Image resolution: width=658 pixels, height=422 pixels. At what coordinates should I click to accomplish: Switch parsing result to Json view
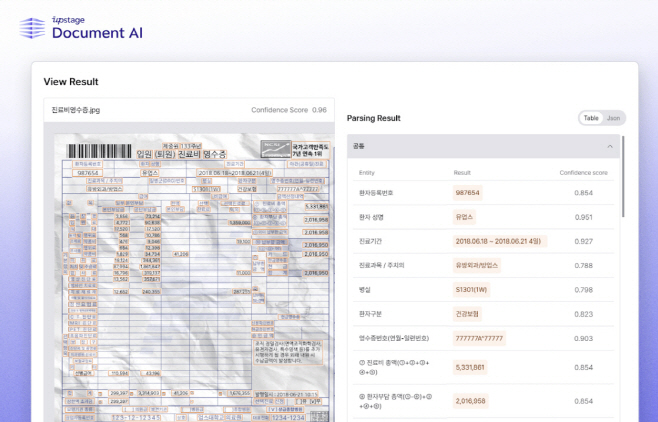[x=614, y=118]
